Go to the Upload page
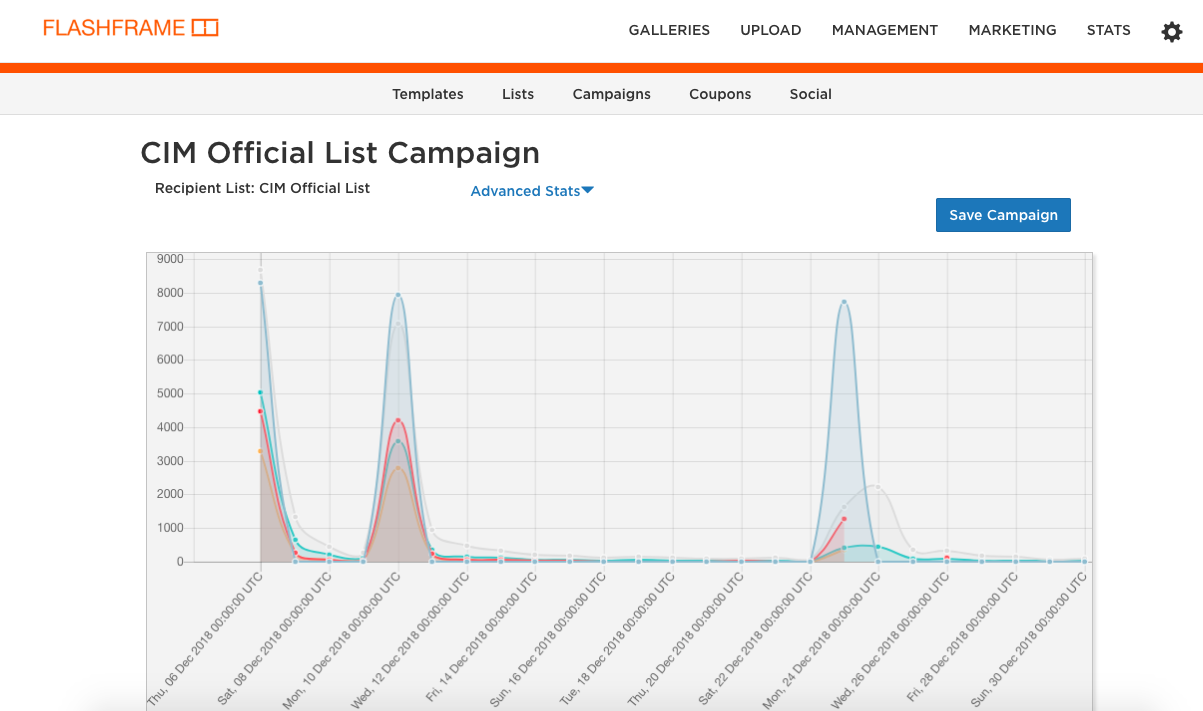 [770, 30]
